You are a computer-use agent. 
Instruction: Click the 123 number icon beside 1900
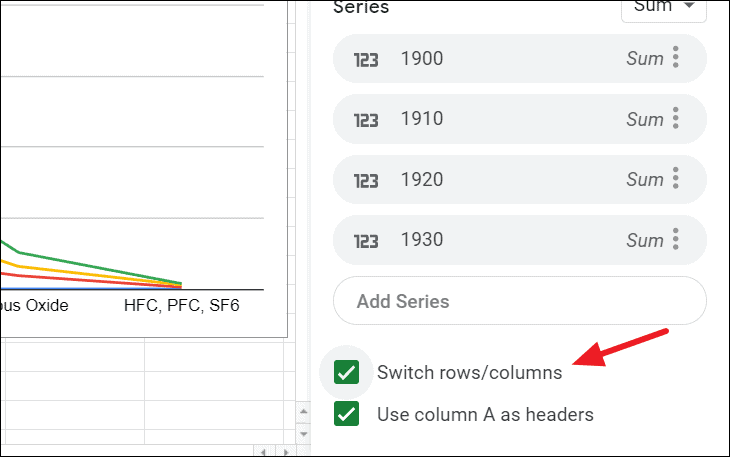tap(366, 60)
